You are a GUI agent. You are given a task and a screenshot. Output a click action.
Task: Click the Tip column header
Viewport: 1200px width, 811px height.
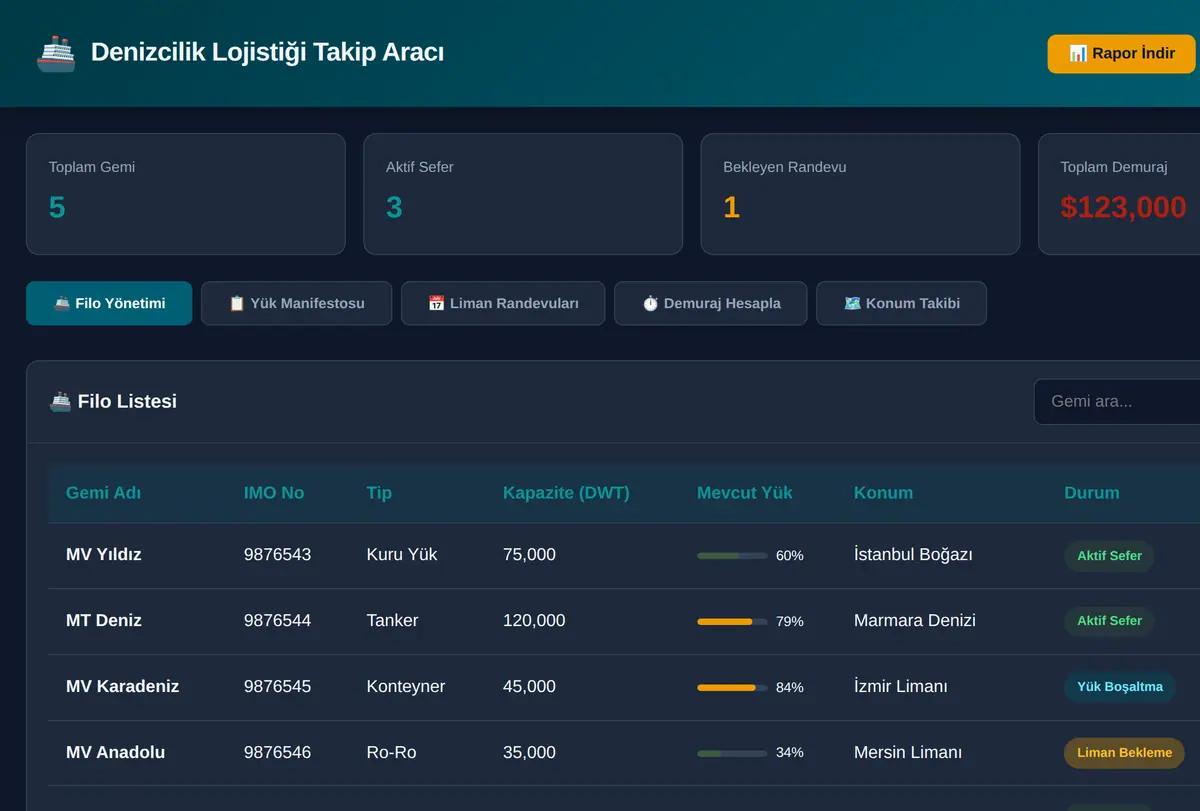click(379, 493)
